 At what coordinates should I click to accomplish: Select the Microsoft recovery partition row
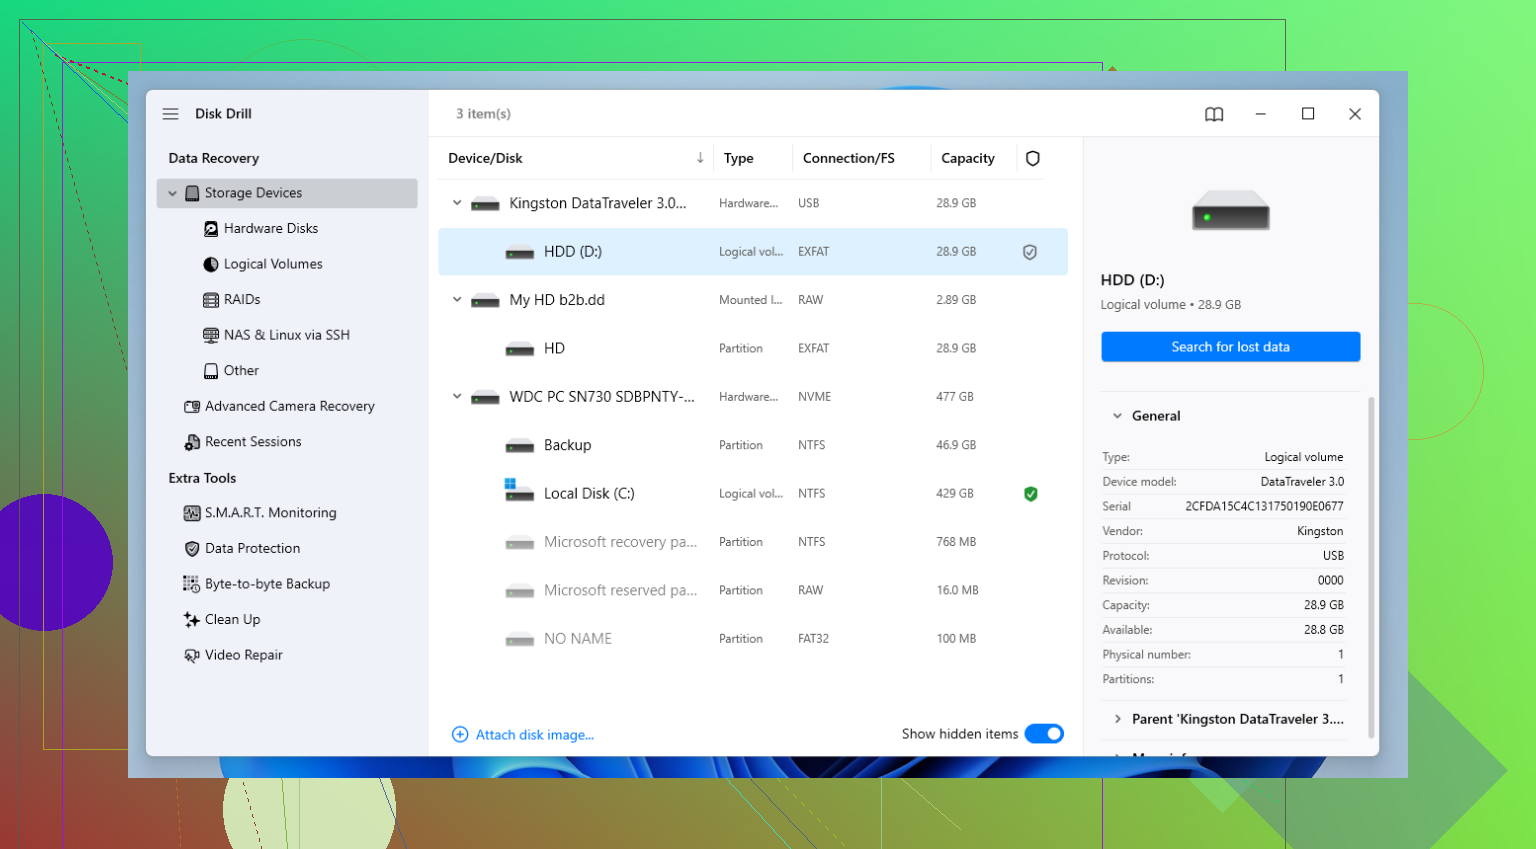tap(753, 542)
